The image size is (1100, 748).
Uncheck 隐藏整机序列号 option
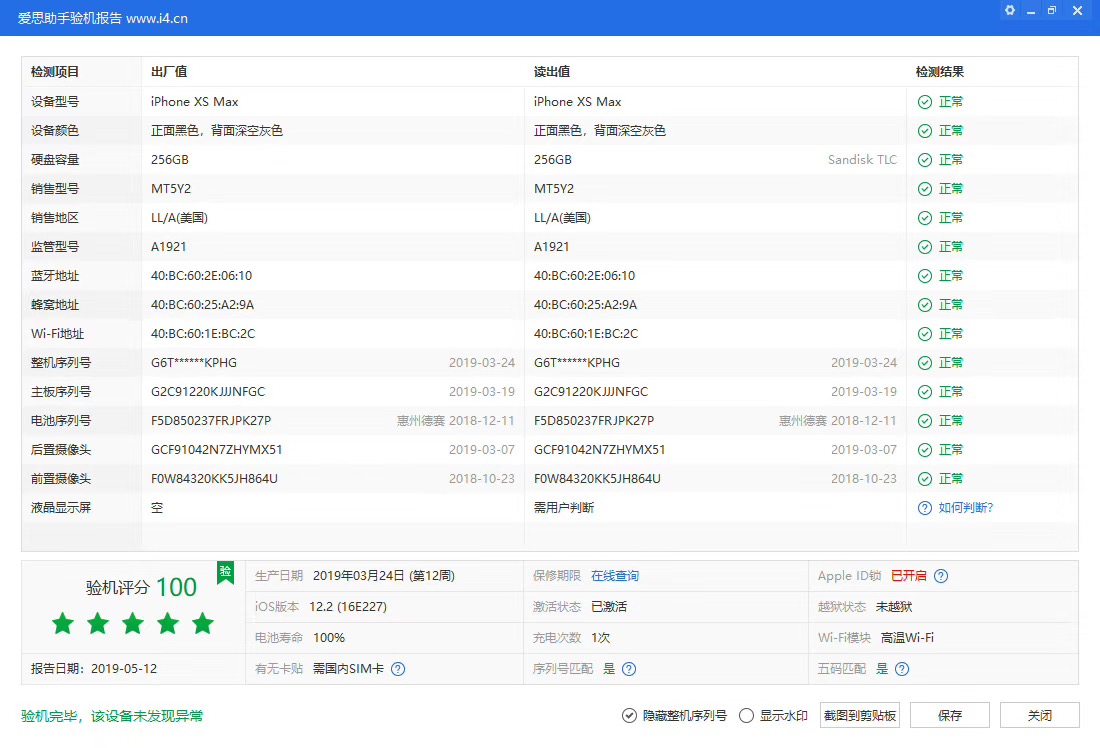pyautogui.click(x=629, y=716)
